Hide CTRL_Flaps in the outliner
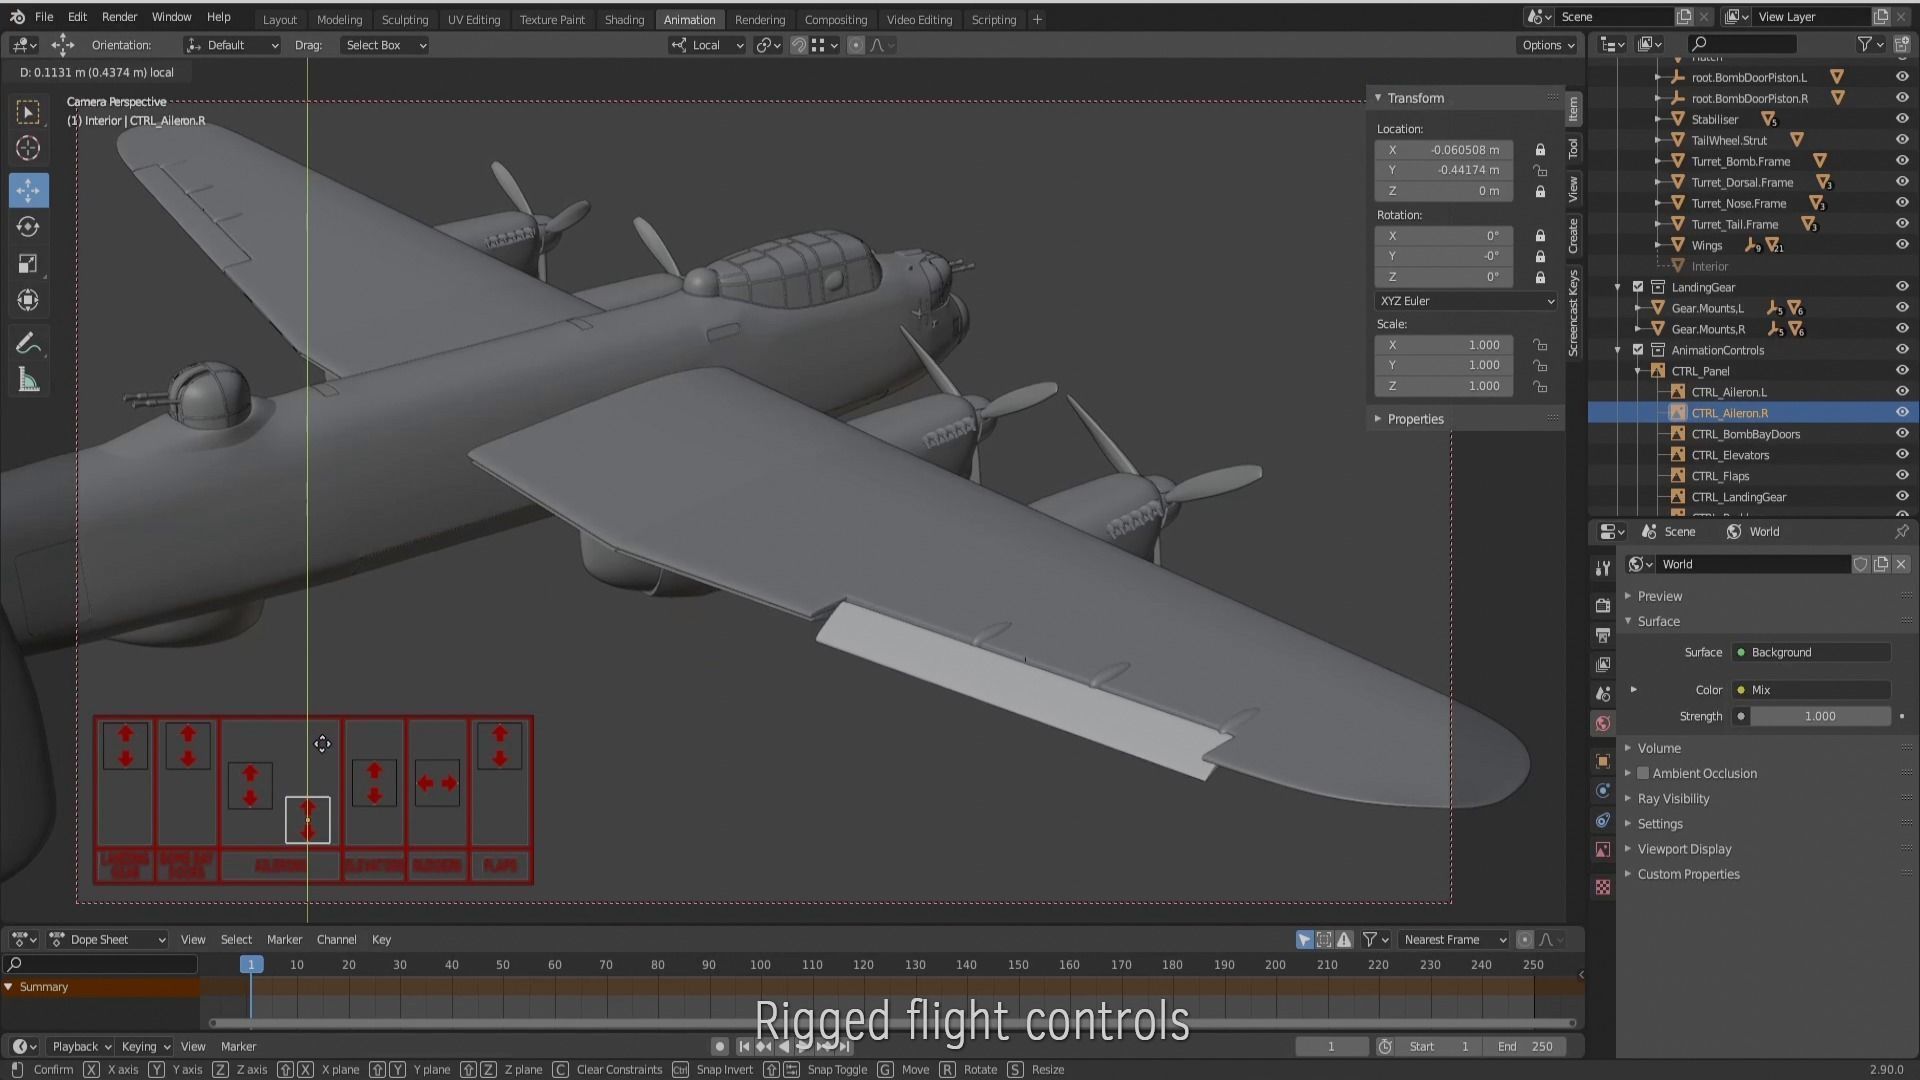This screenshot has height=1080, width=1920. coord(1901,476)
